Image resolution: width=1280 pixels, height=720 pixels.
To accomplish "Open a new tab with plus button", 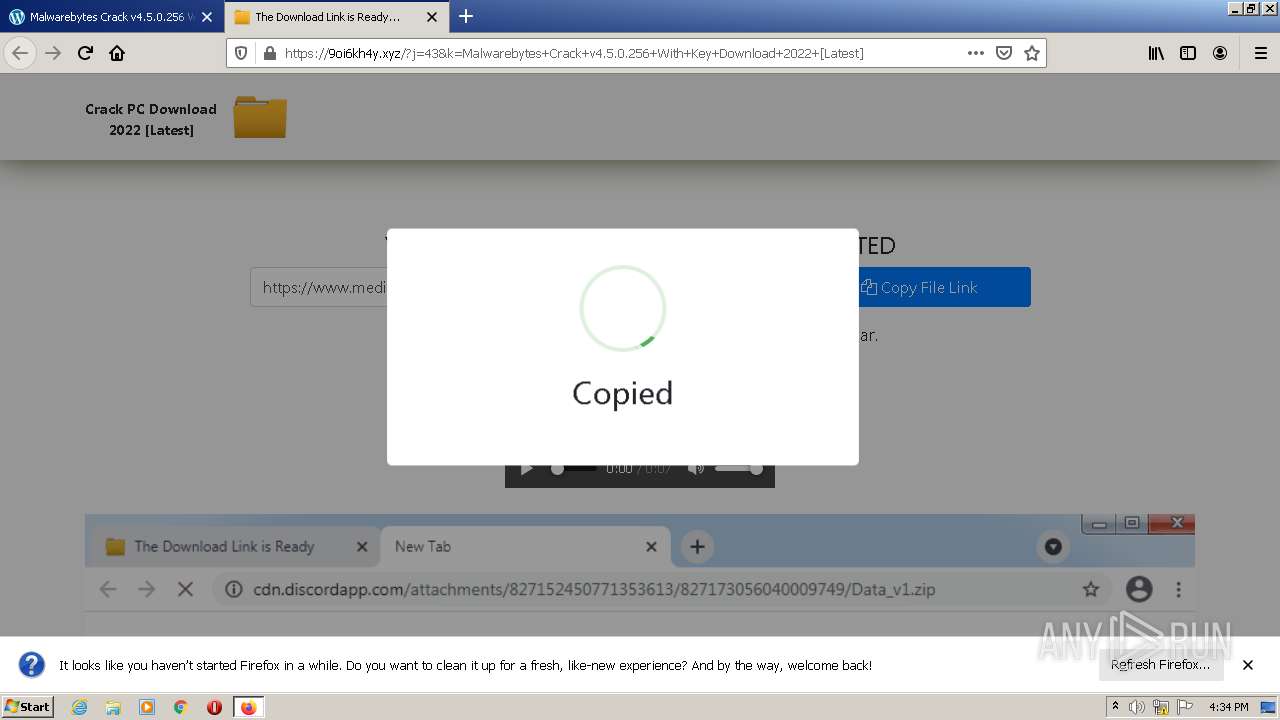I will pos(466,16).
